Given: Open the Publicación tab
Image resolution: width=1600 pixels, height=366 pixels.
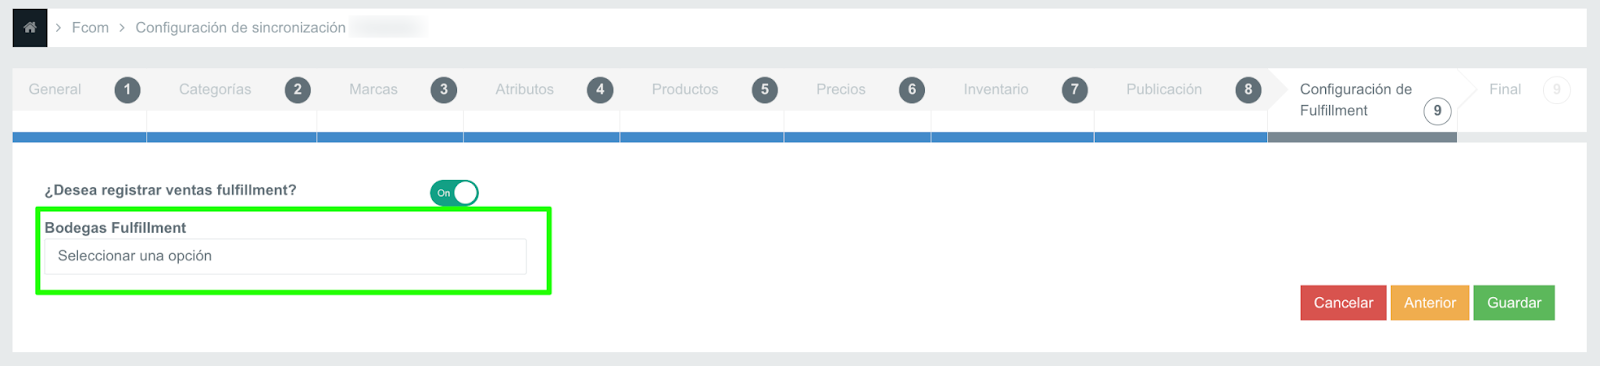Looking at the screenshot, I should (1164, 89).
